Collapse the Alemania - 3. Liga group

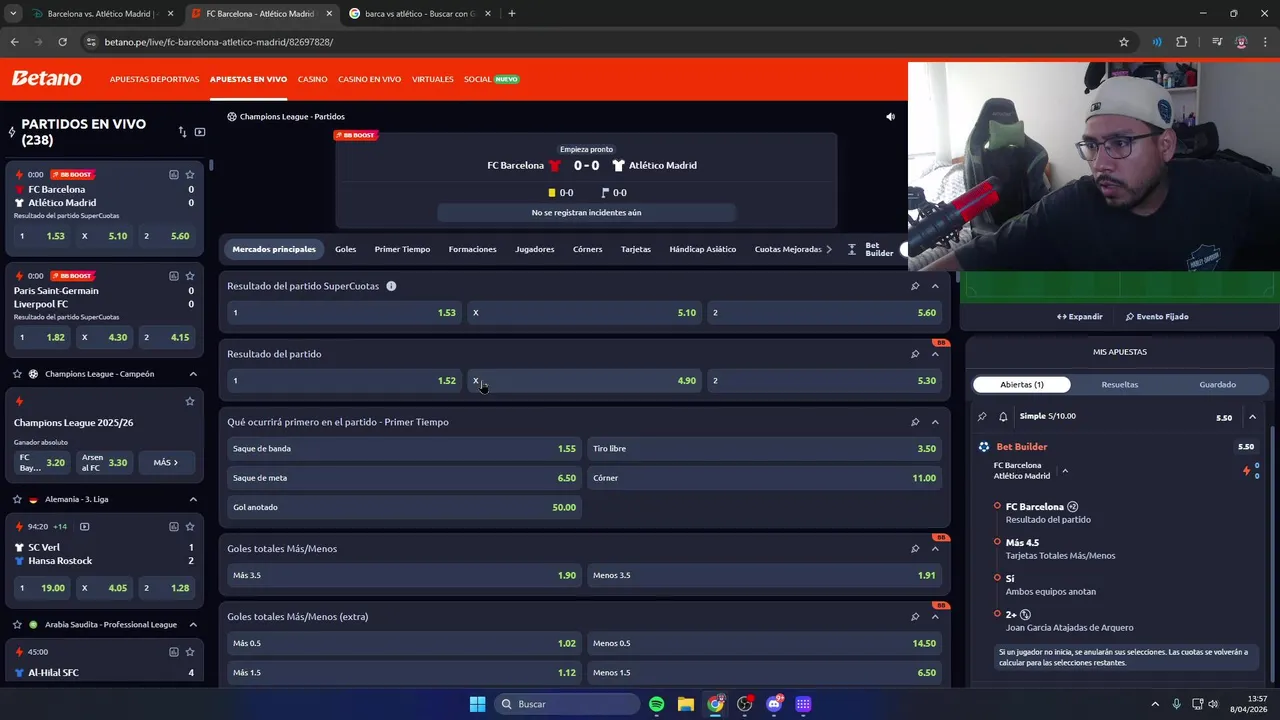pos(193,499)
